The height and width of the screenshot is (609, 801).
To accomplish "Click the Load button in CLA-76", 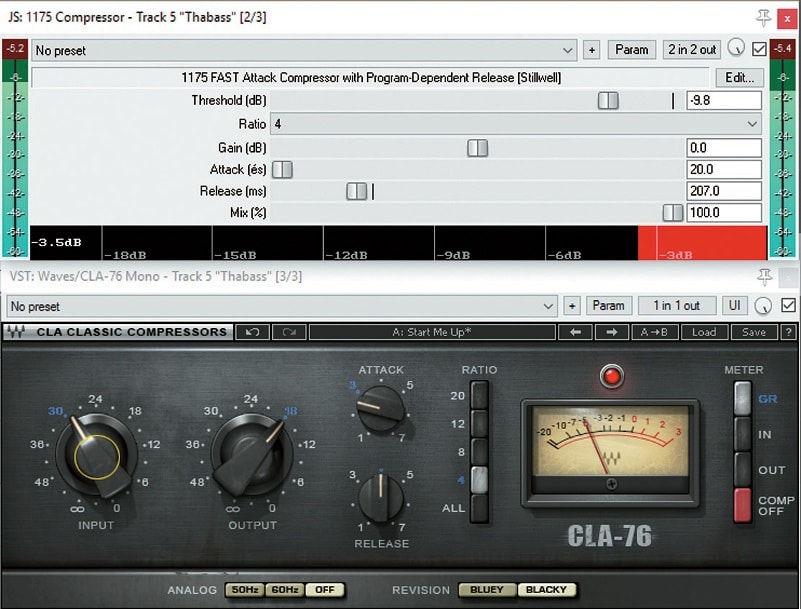I will tap(704, 332).
